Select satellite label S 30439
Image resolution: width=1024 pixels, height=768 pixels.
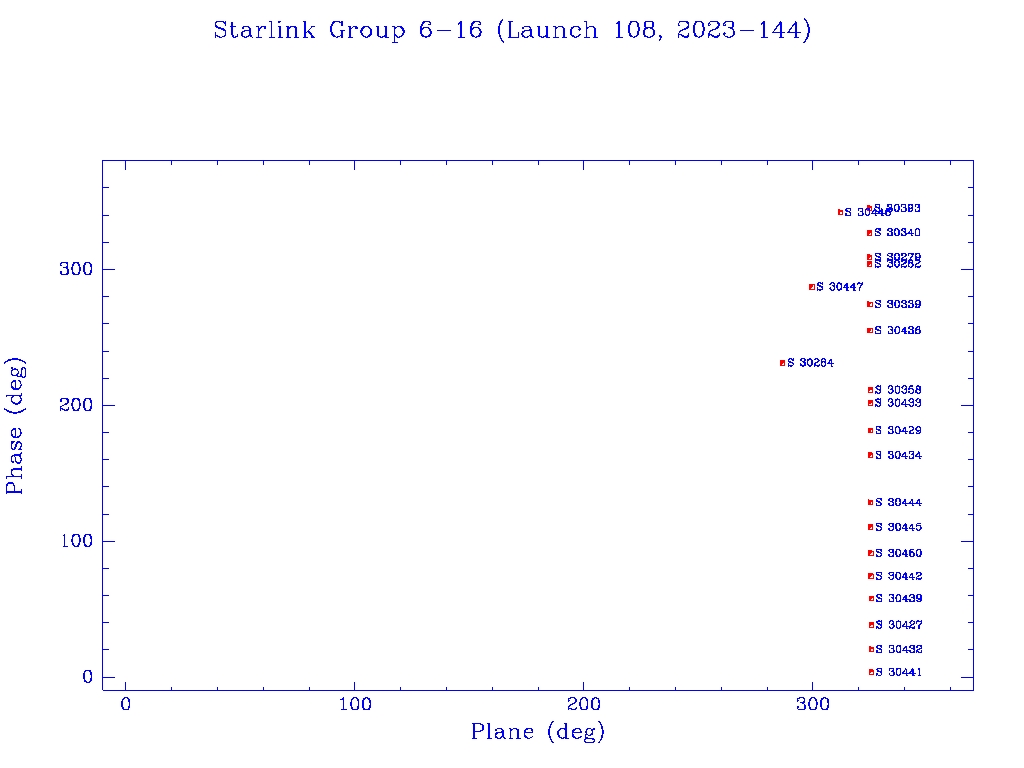click(899, 598)
